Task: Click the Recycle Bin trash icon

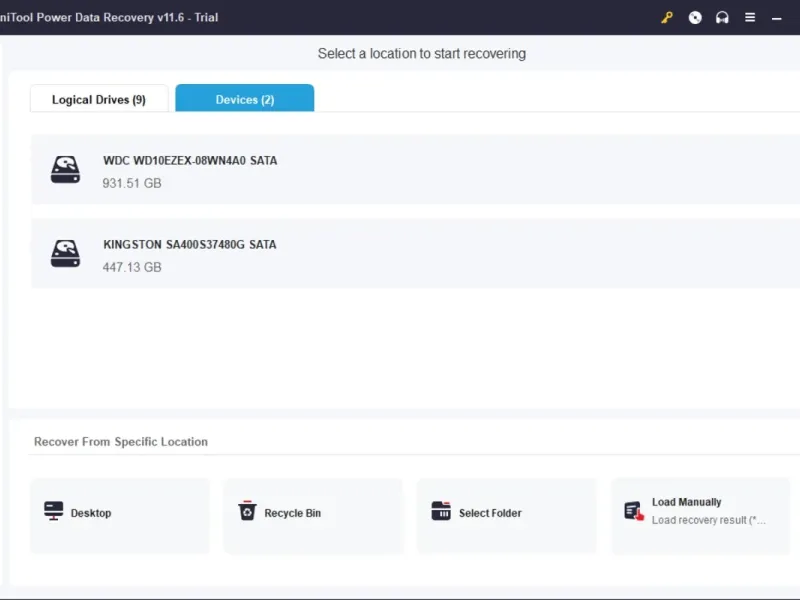Action: 247,511
